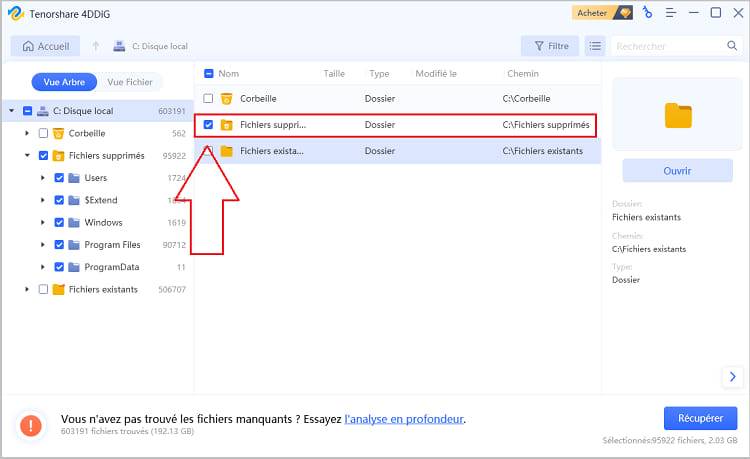This screenshot has height=459, width=750.
Task: Click the Corbeille folder icon in file list
Action: (226, 99)
